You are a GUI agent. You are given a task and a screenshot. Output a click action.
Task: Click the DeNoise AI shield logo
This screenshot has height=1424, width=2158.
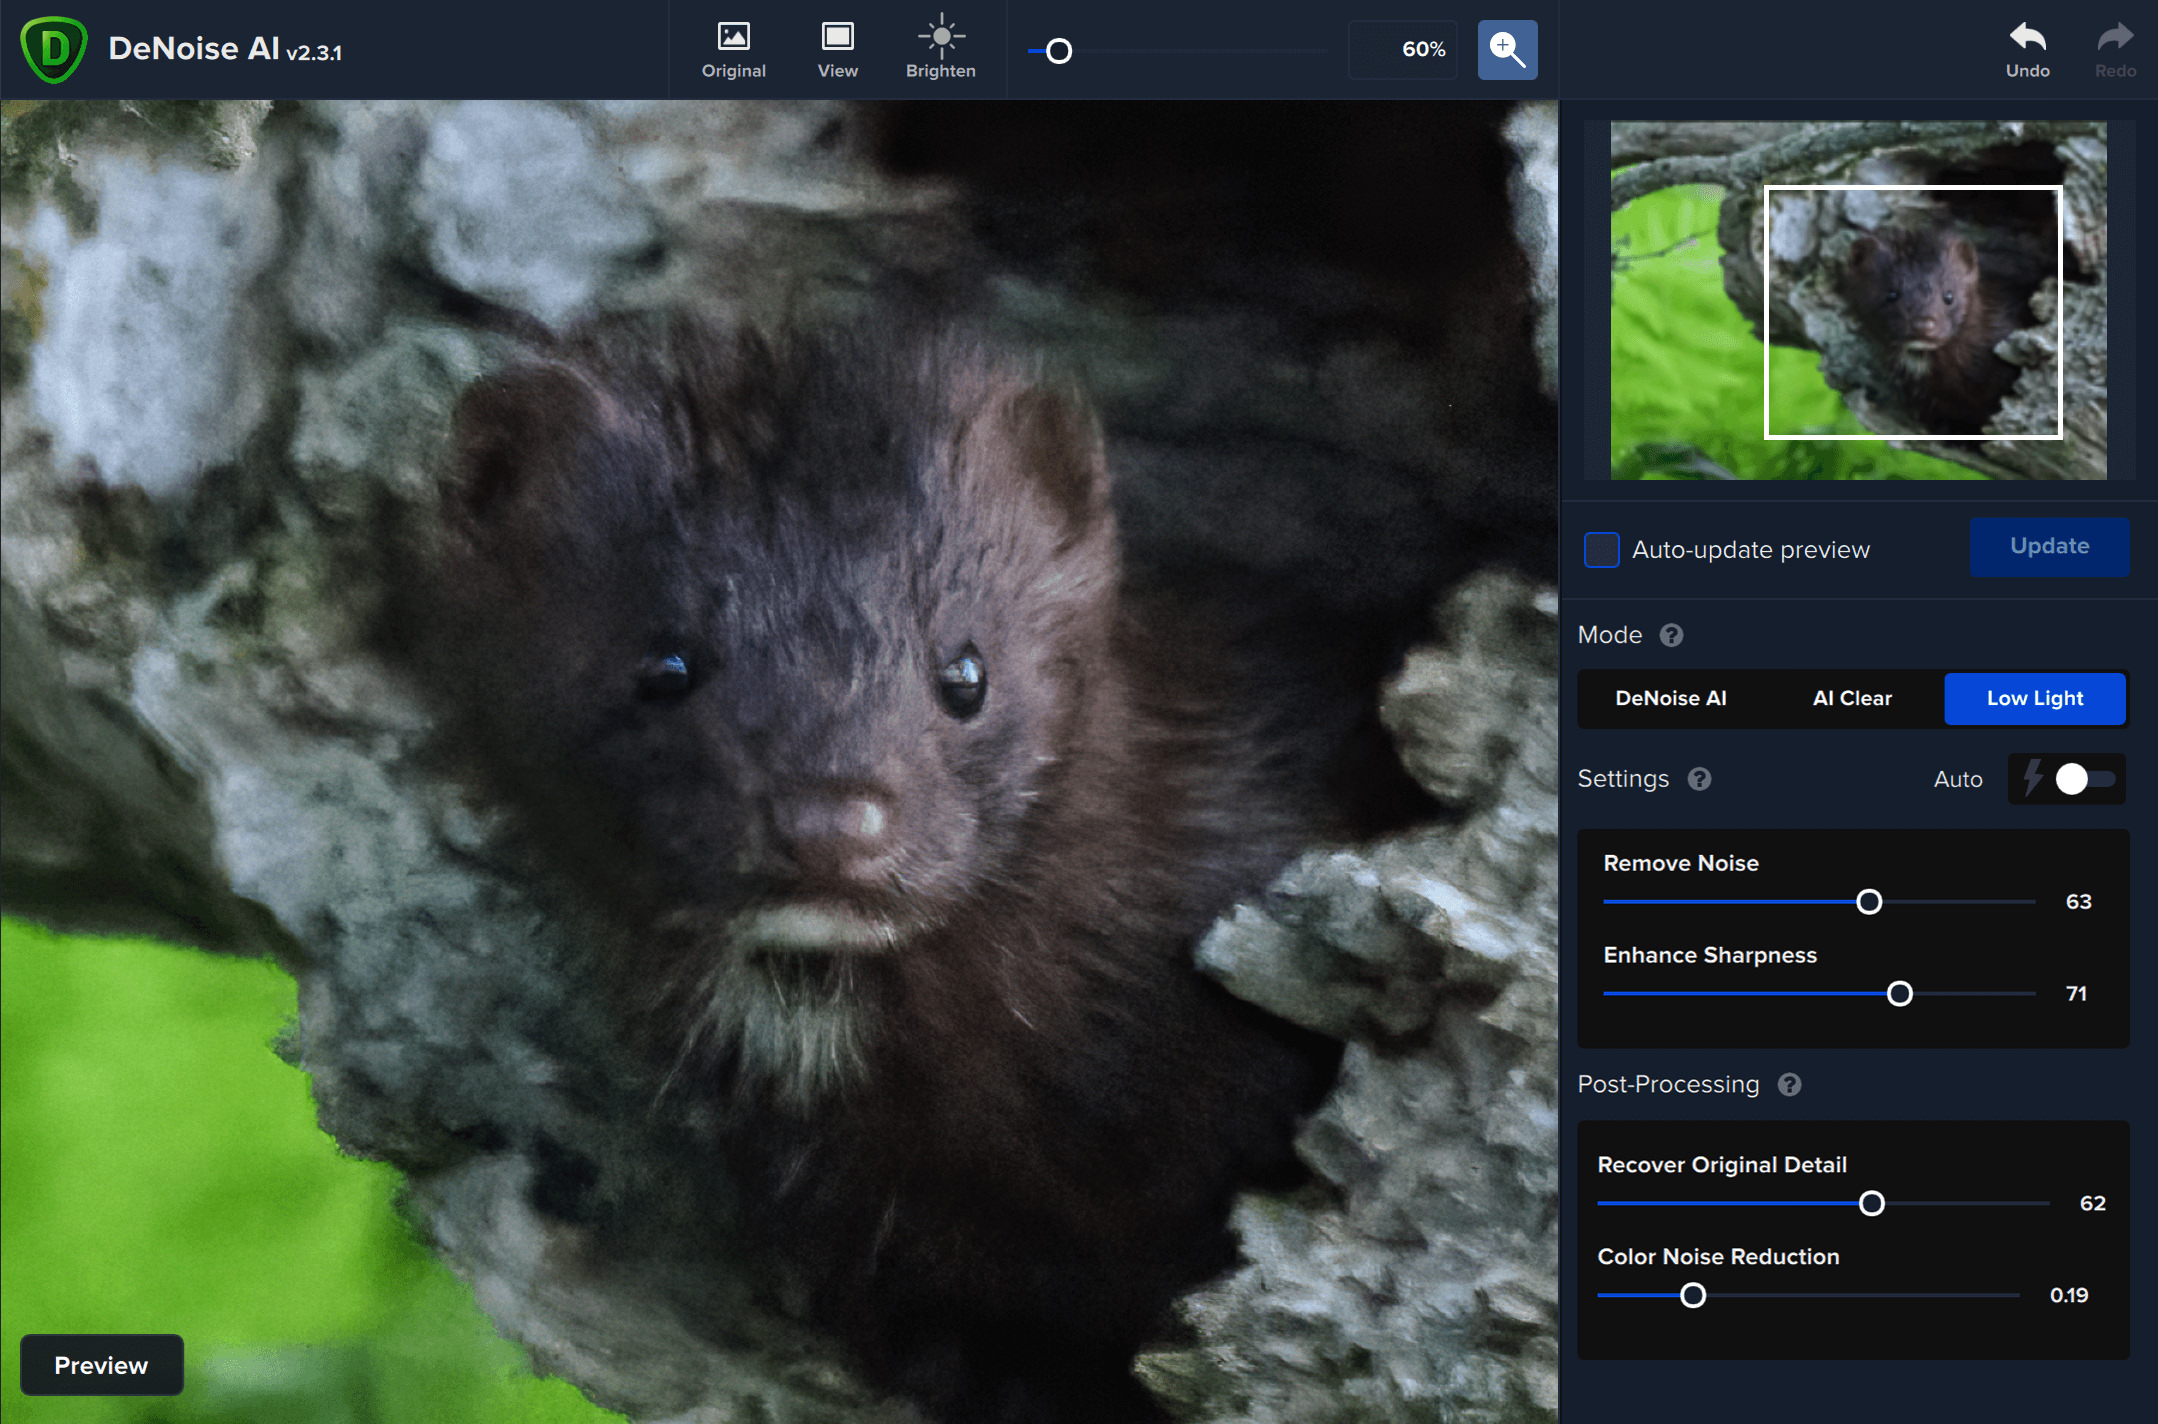pyautogui.click(x=55, y=49)
